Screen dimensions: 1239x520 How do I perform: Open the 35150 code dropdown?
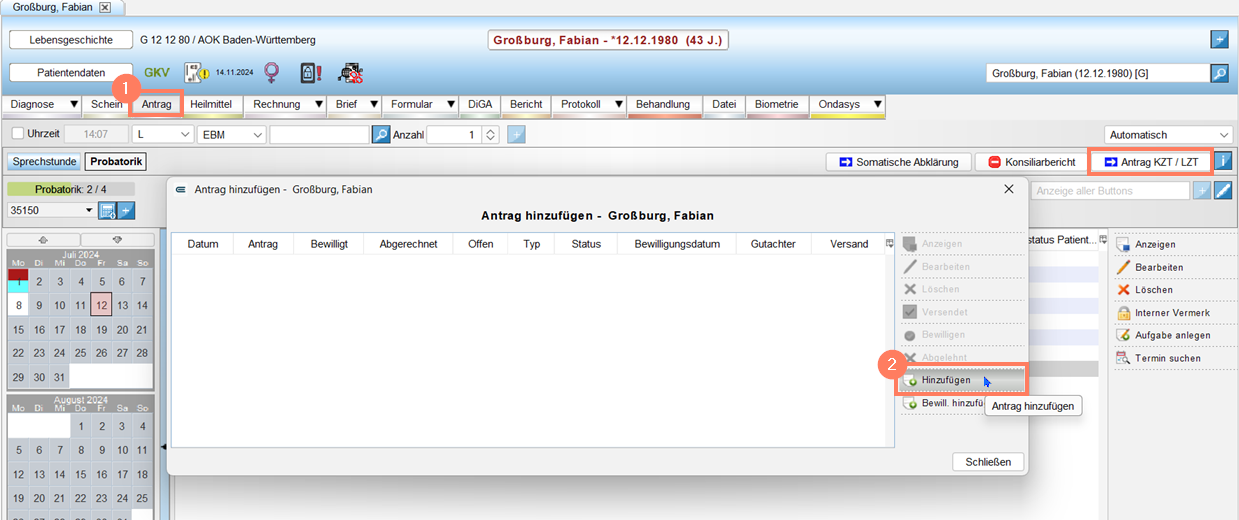coord(51,210)
